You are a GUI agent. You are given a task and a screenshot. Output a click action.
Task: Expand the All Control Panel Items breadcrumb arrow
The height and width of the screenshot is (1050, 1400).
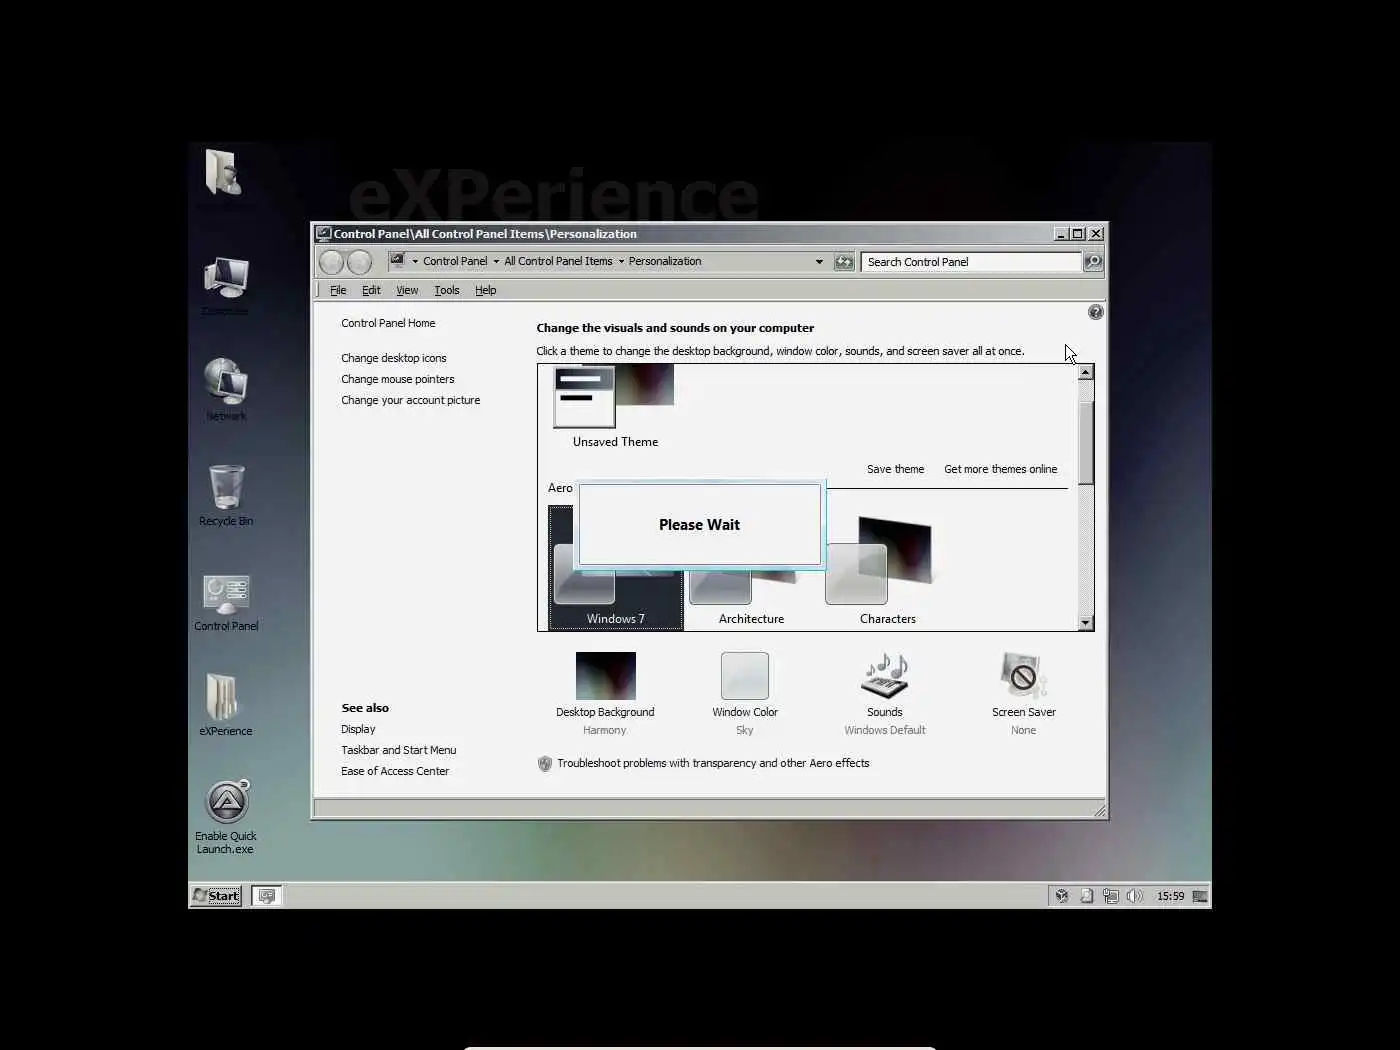click(x=621, y=262)
